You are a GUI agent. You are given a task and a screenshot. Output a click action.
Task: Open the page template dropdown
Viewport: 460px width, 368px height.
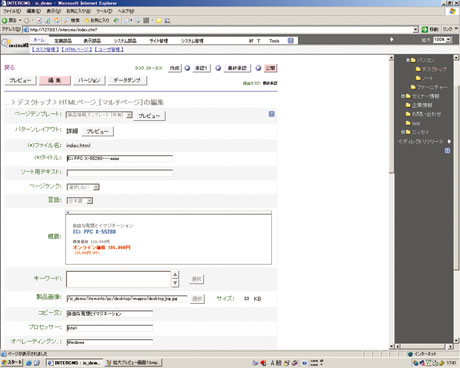pos(99,115)
